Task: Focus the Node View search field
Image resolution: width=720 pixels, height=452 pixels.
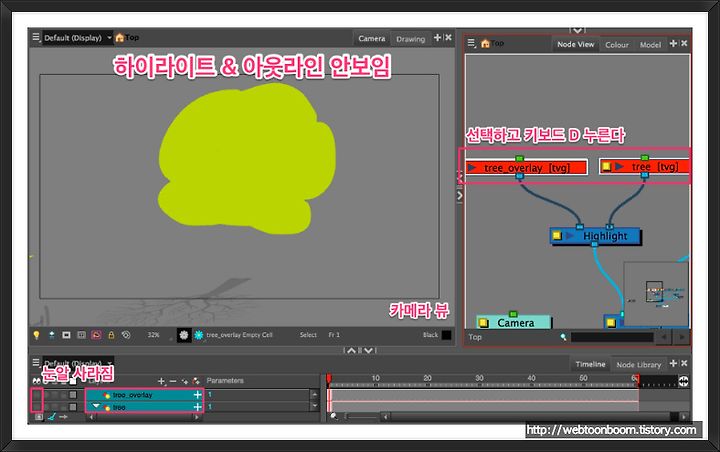Action: coord(612,337)
